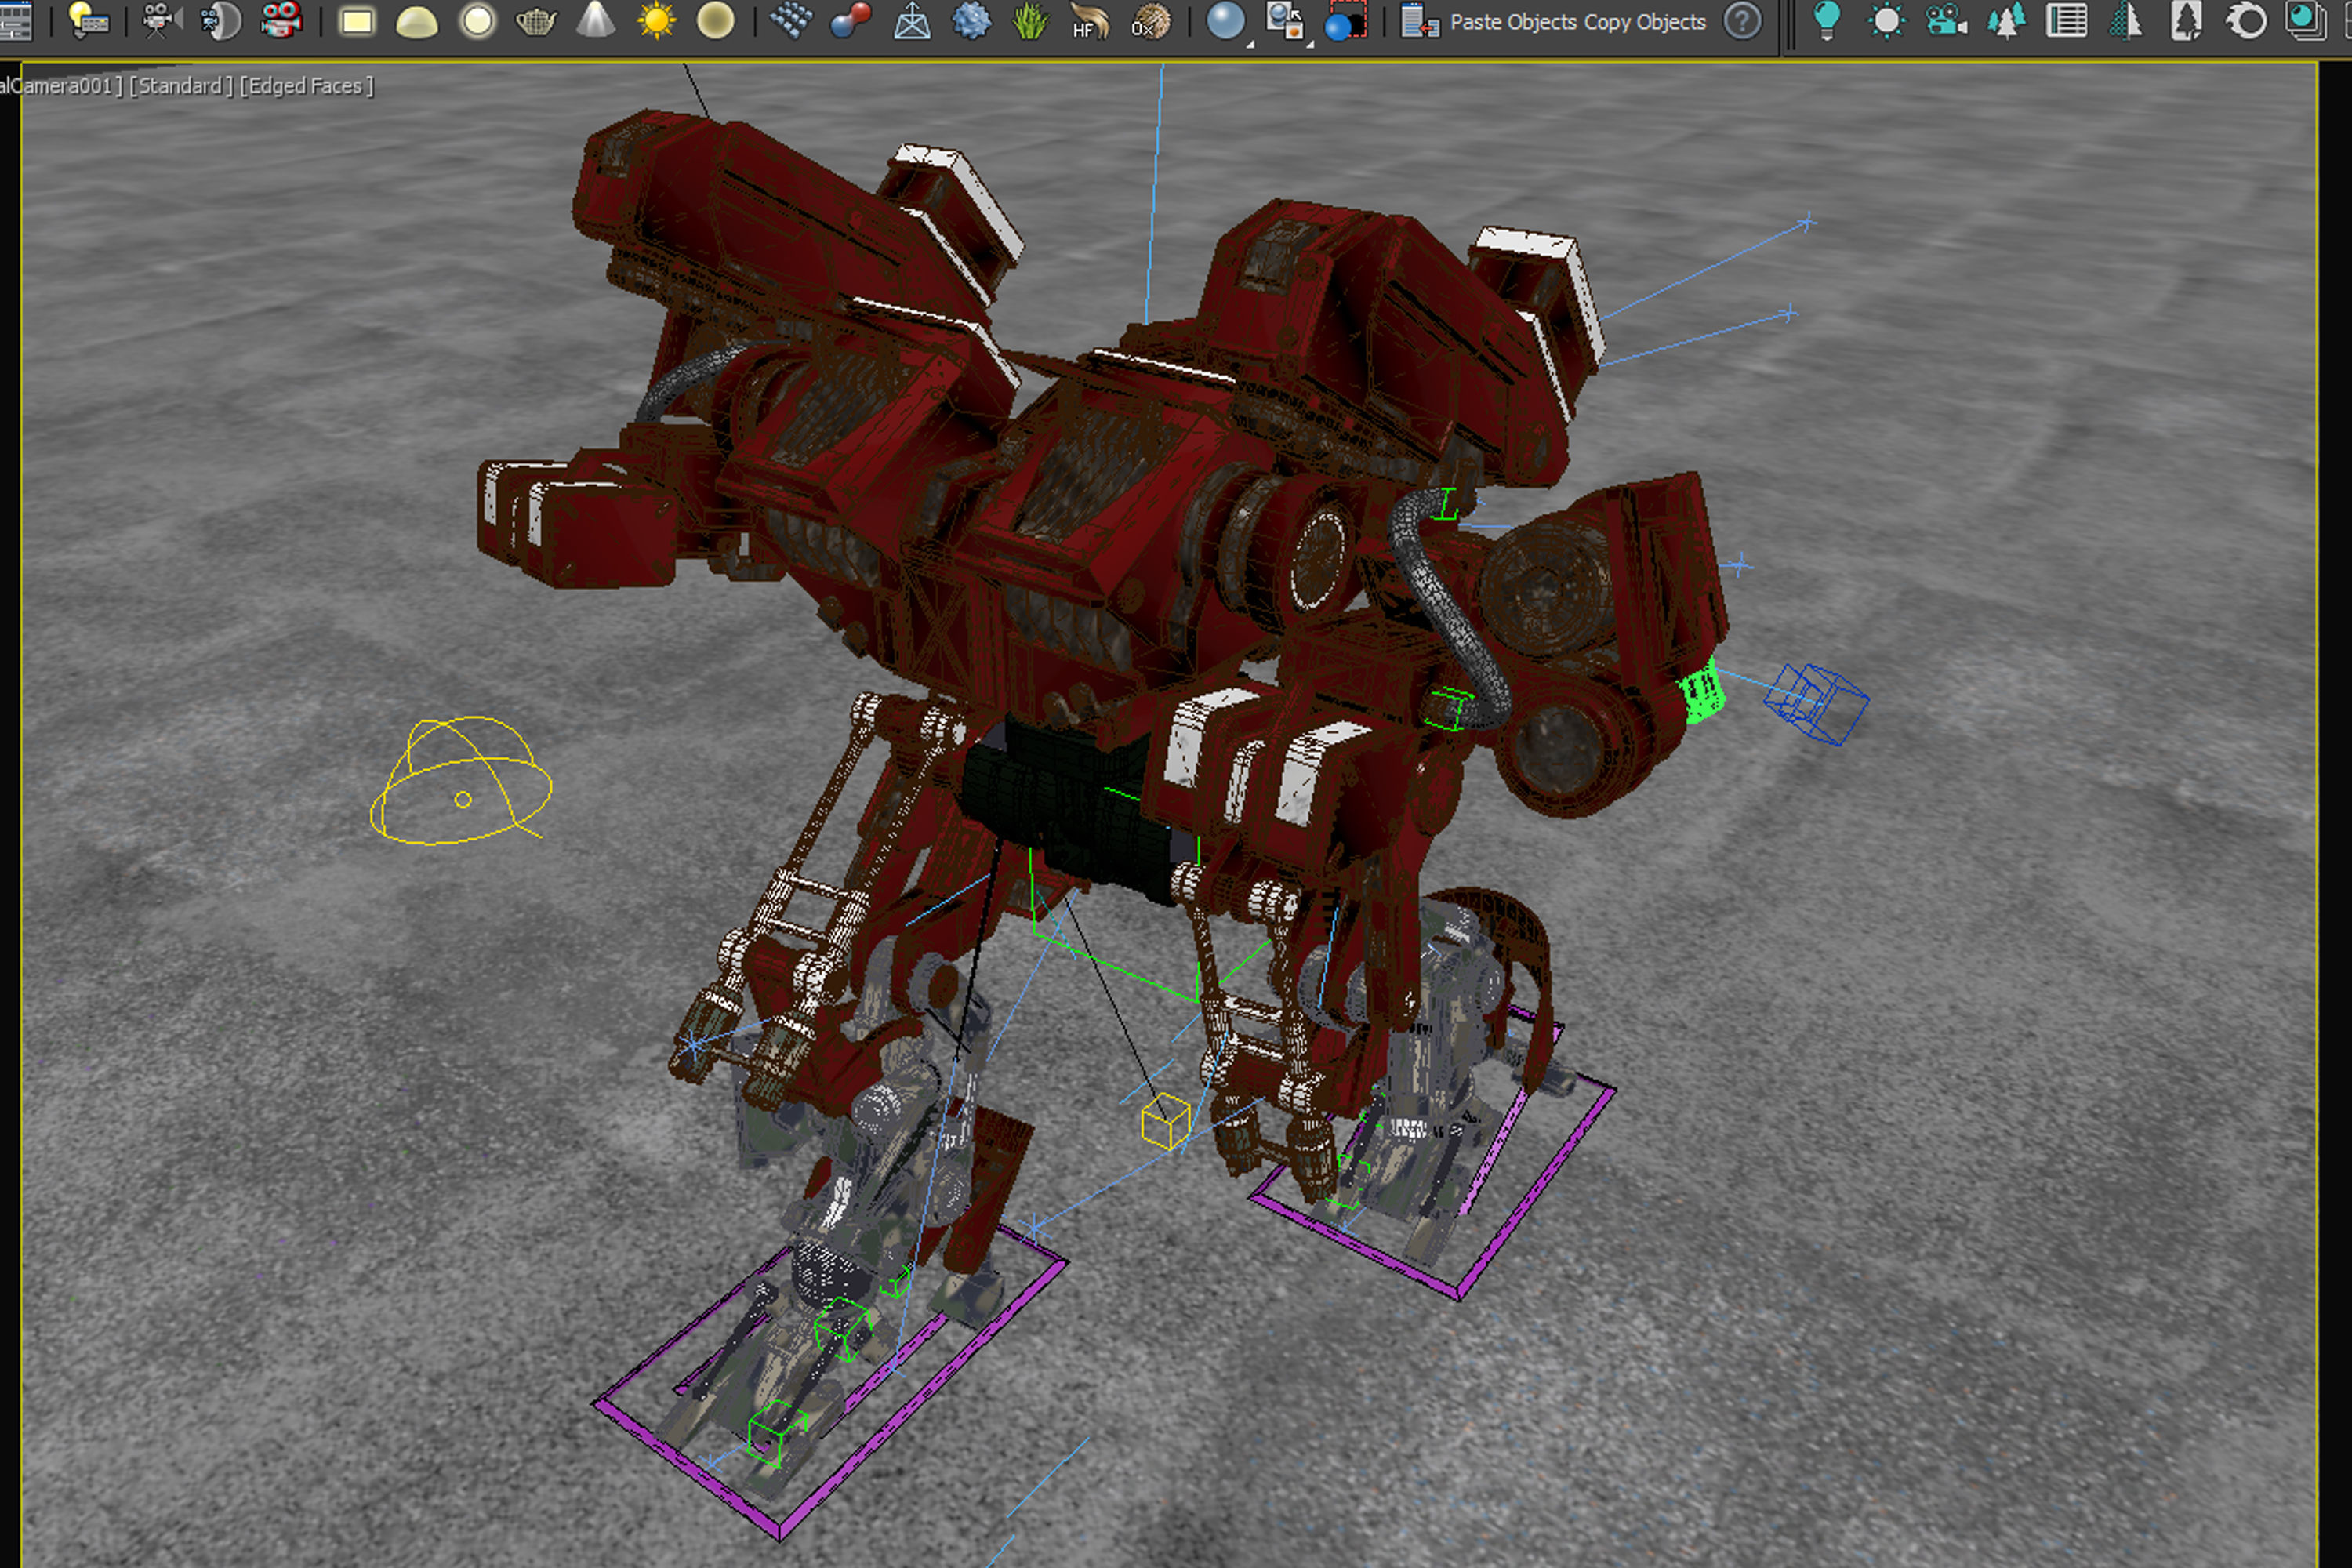Click the dotted pine tree icon
The height and width of the screenshot is (1568, 2352).
(2126, 21)
